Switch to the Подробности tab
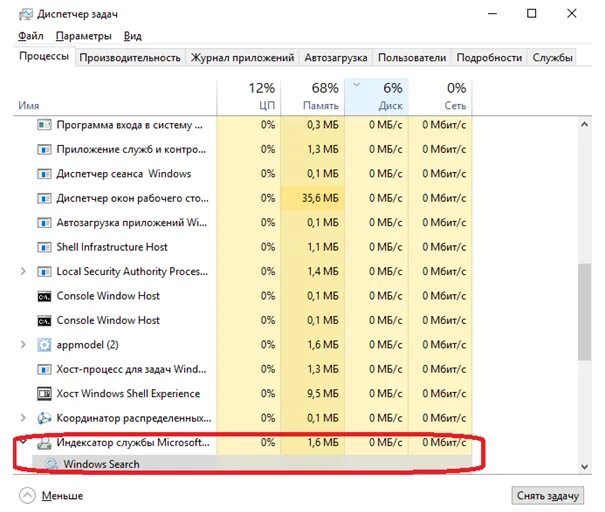 coord(489,57)
